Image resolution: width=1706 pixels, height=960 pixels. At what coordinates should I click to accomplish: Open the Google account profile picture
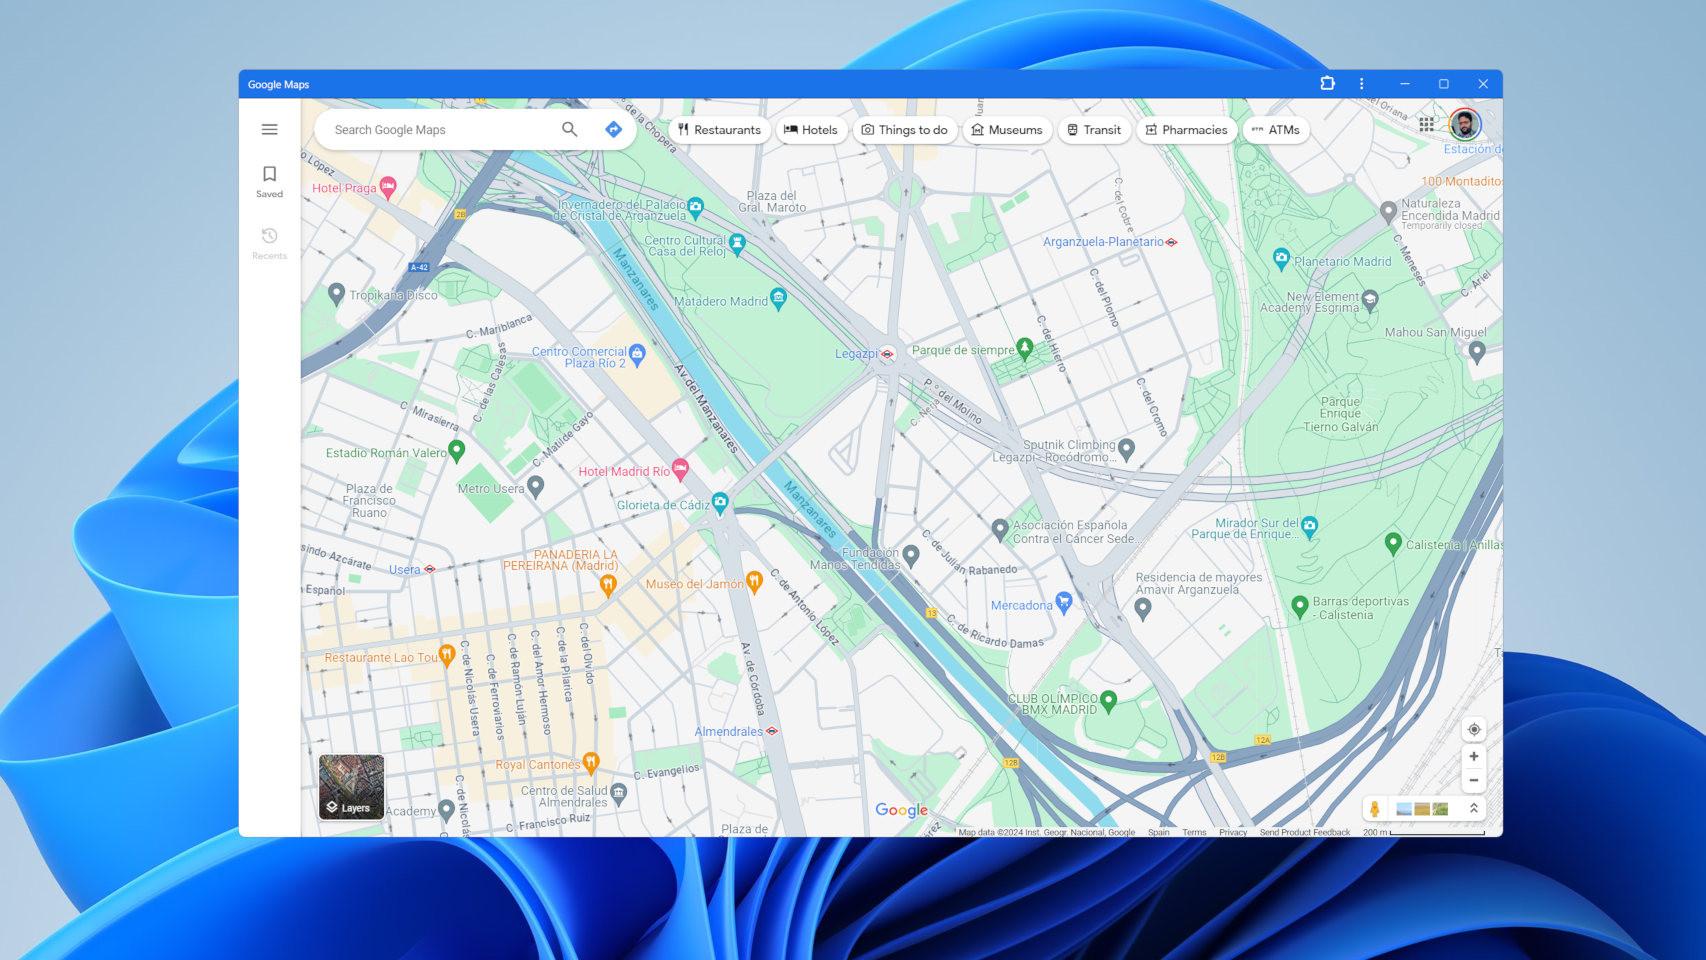tap(1465, 125)
